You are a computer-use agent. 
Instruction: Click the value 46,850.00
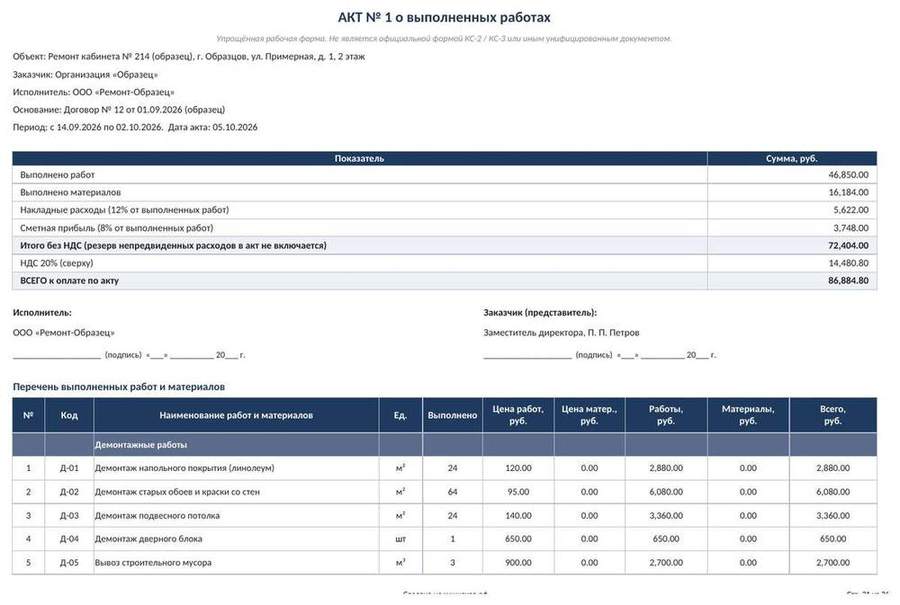(x=848, y=174)
